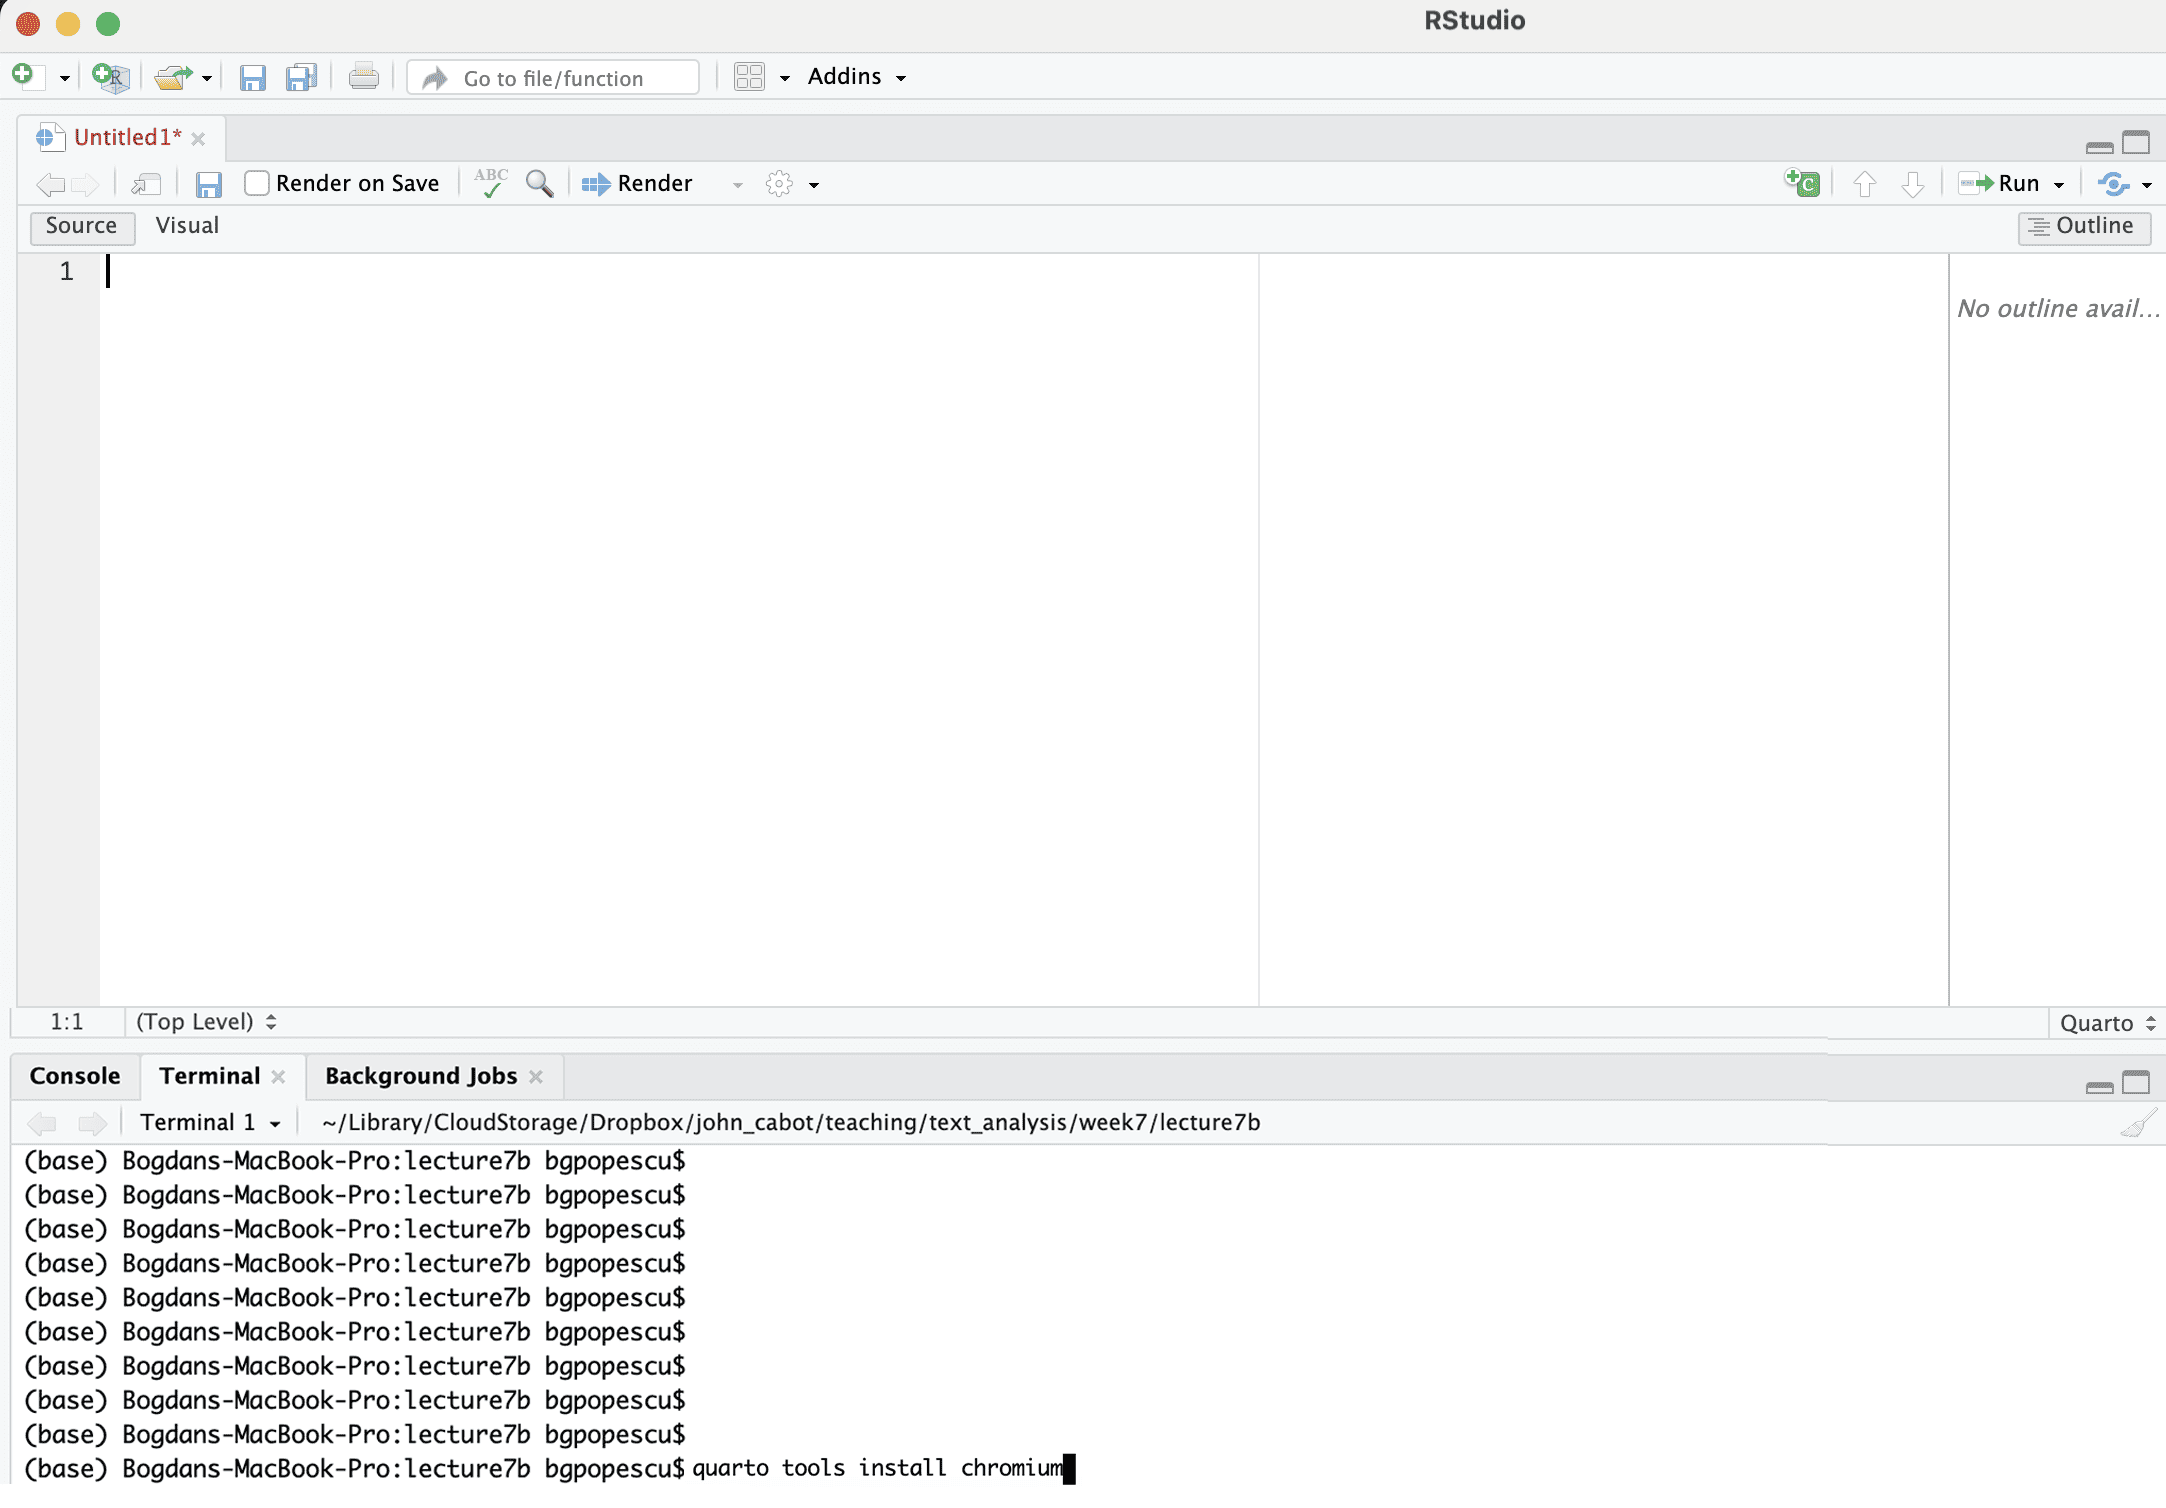Image resolution: width=2166 pixels, height=1508 pixels.
Task: Click the Render button
Action: 638,183
